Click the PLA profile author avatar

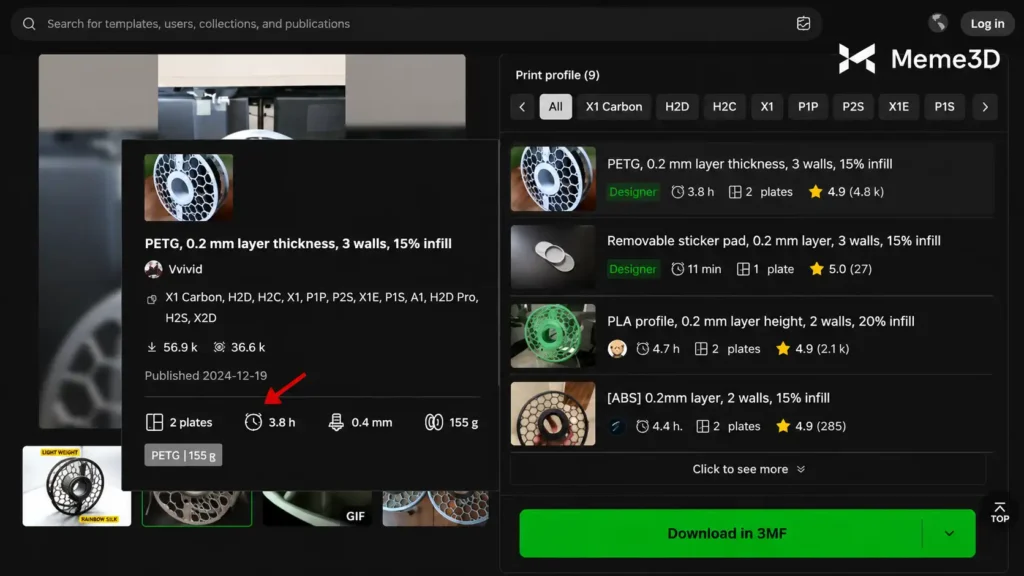(x=617, y=349)
